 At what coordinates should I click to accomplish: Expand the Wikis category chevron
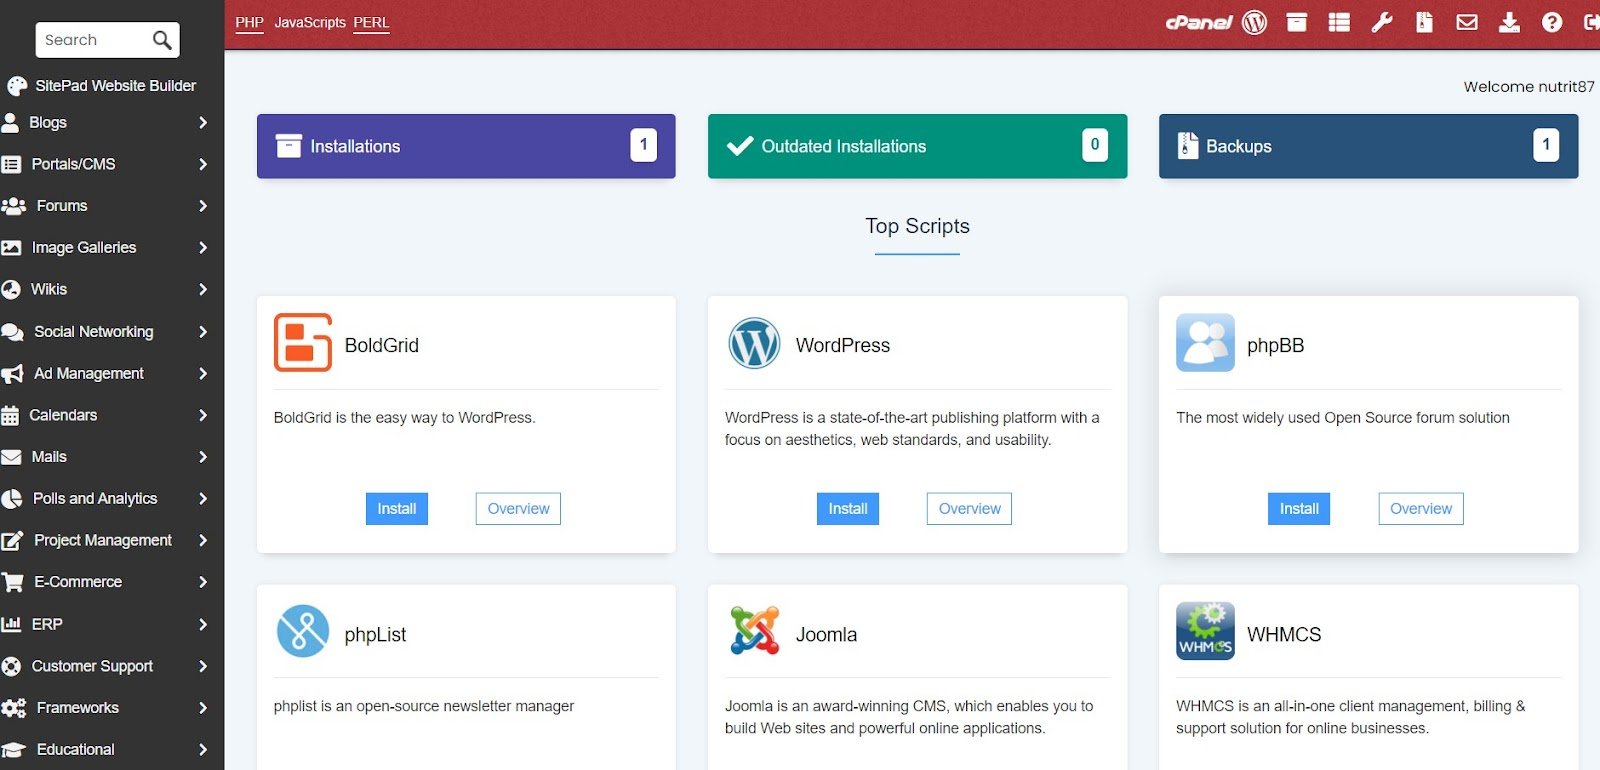[x=203, y=289]
